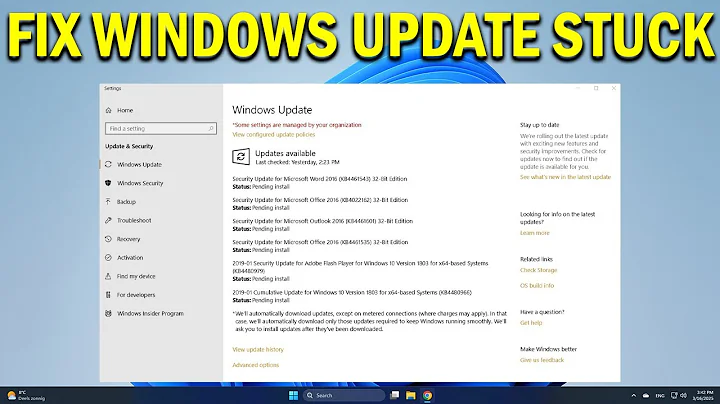This screenshot has width=720, height=404.
Task: Click the For developers icon
Action: [108, 295]
